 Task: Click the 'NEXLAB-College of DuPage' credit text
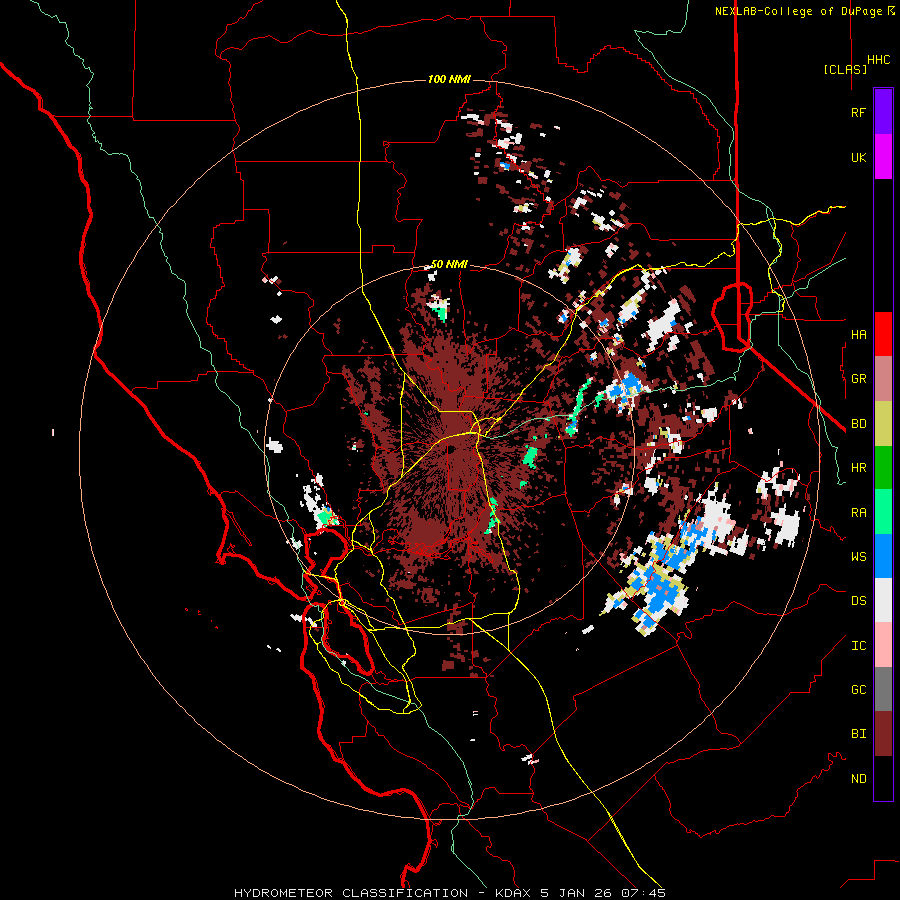pyautogui.click(x=798, y=11)
